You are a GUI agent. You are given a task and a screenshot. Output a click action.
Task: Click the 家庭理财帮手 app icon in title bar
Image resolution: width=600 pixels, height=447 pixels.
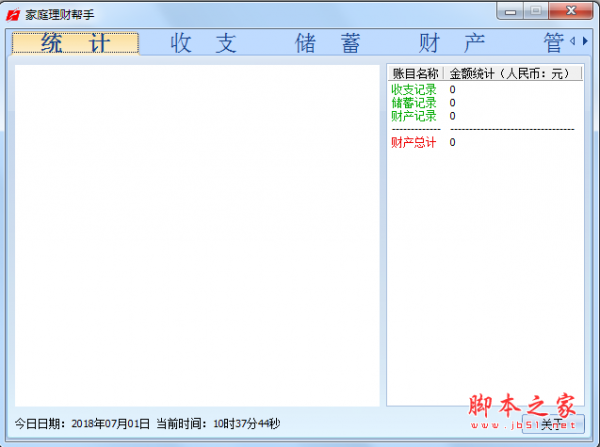tap(13, 15)
